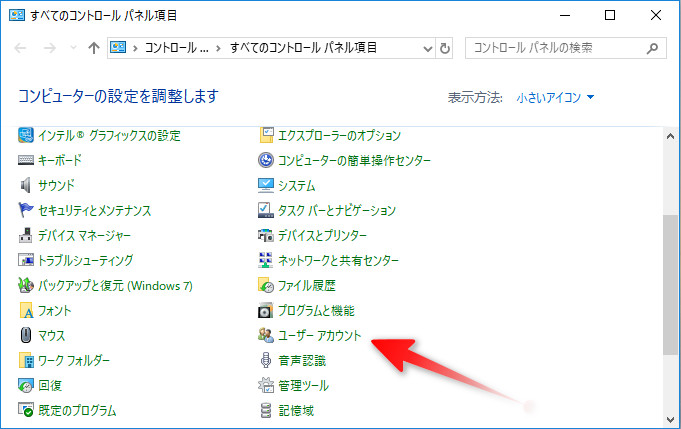The height and width of the screenshot is (429, 681).
Task: Click the scrollbar down arrow
Action: point(671,419)
